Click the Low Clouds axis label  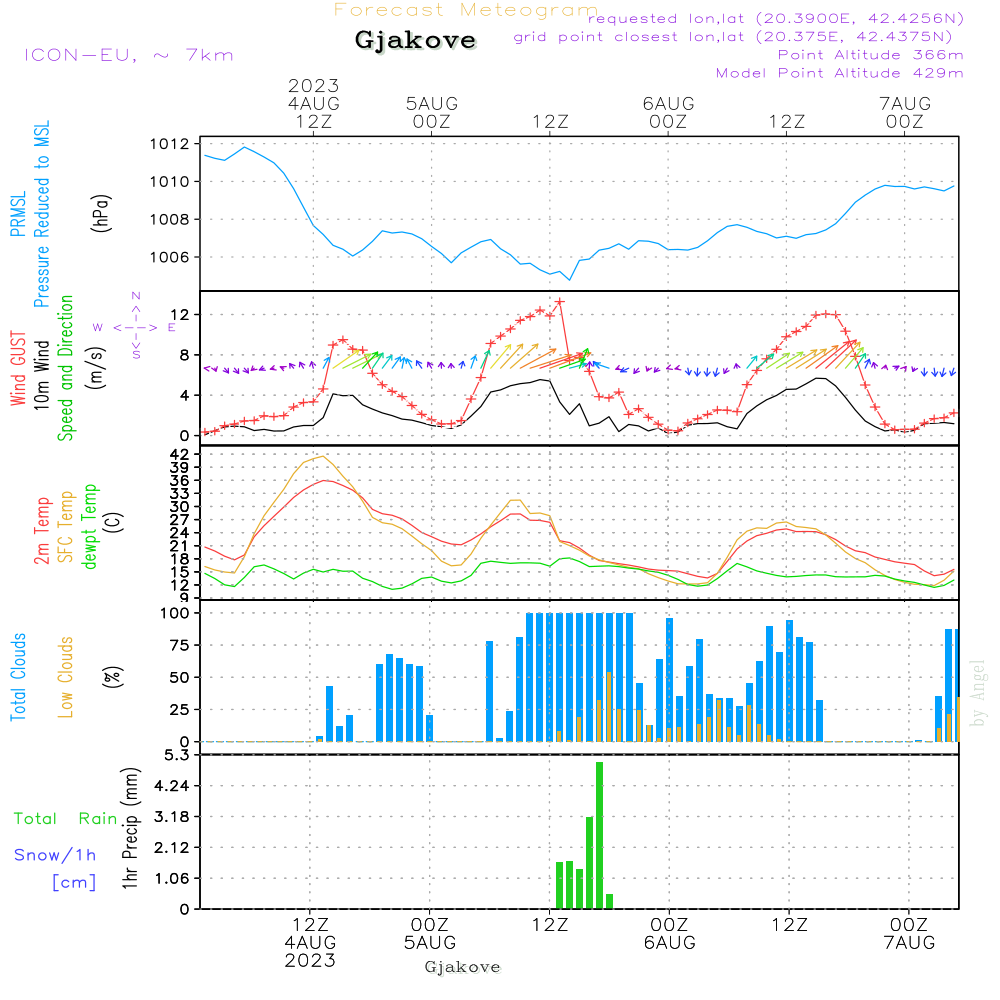tap(66, 677)
